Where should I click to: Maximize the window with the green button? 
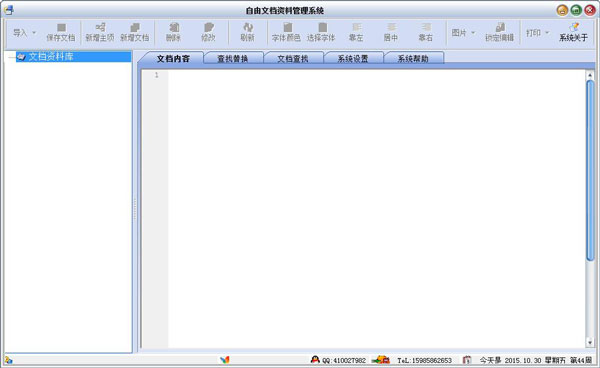pyautogui.click(x=576, y=10)
